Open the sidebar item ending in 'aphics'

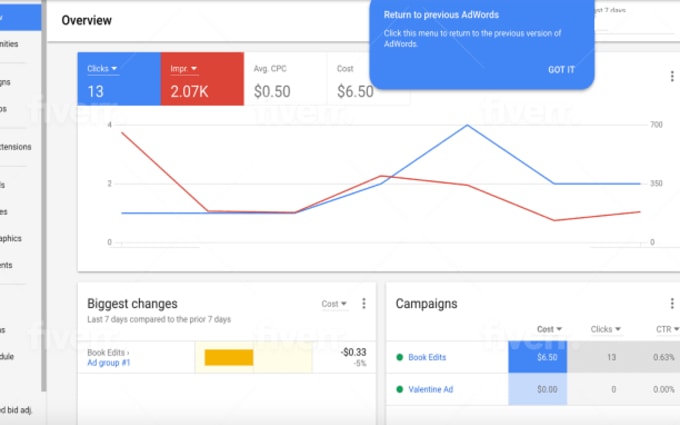(11, 239)
